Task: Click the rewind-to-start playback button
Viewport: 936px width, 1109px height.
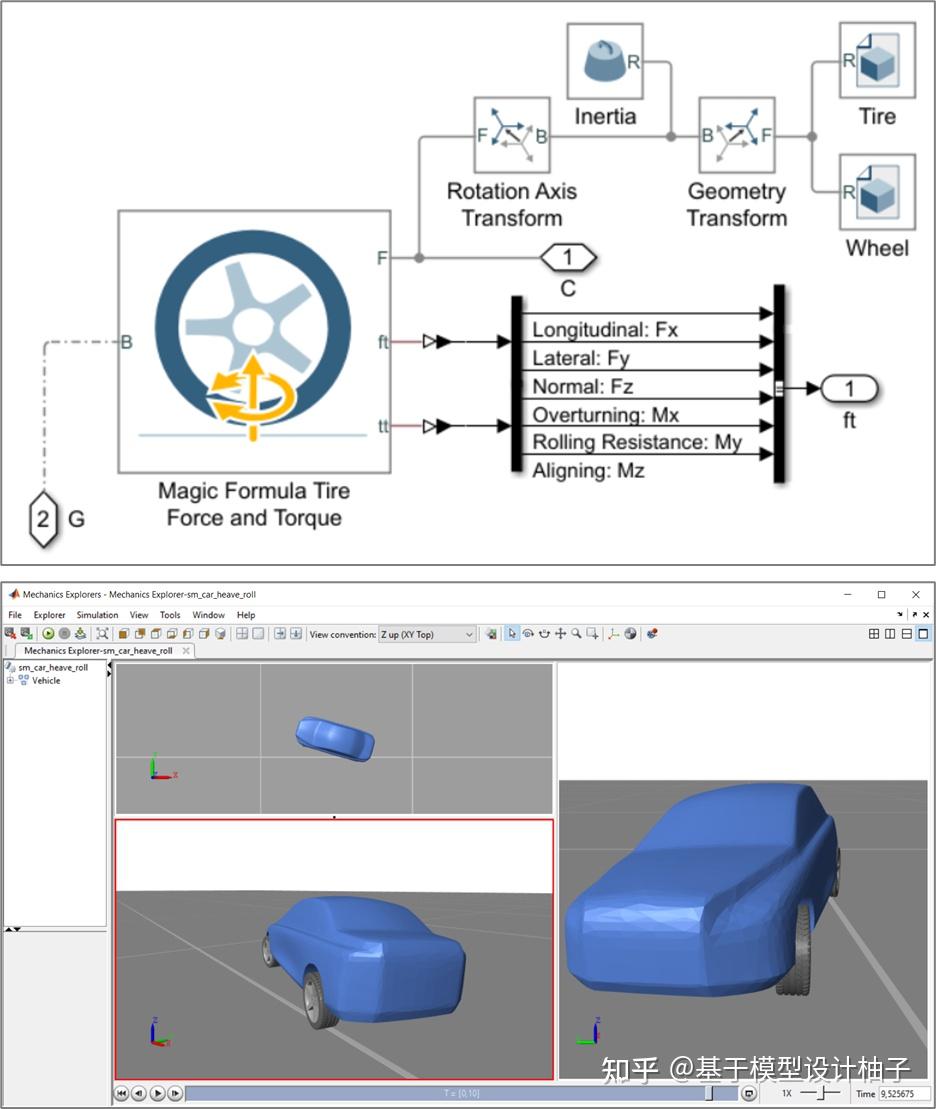Action: tap(121, 1093)
